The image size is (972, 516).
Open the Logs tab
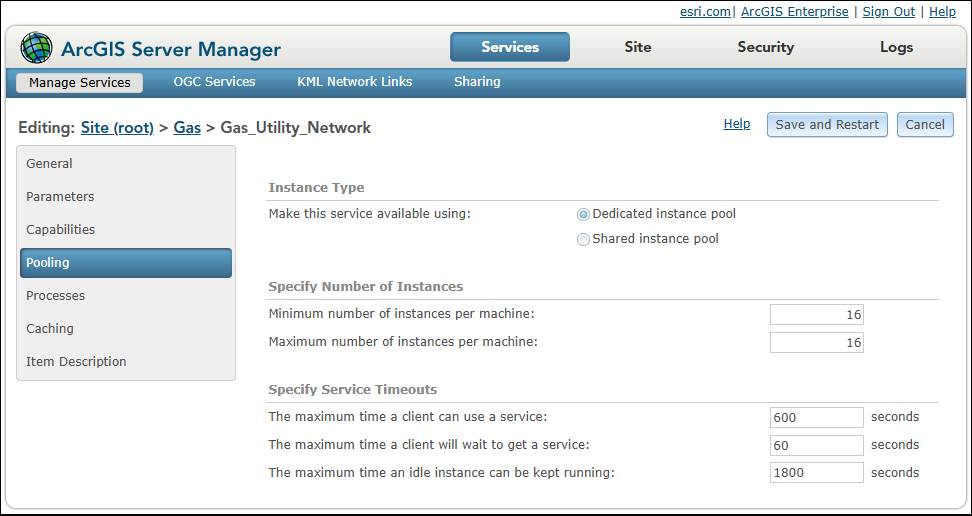pyautogui.click(x=896, y=47)
